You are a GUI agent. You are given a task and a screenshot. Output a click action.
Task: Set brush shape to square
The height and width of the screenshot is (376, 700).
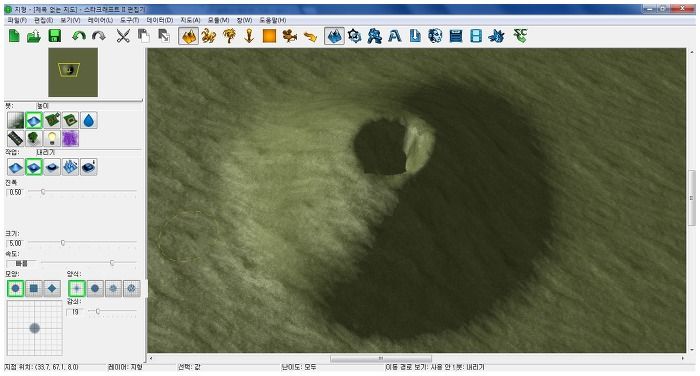tap(34, 288)
